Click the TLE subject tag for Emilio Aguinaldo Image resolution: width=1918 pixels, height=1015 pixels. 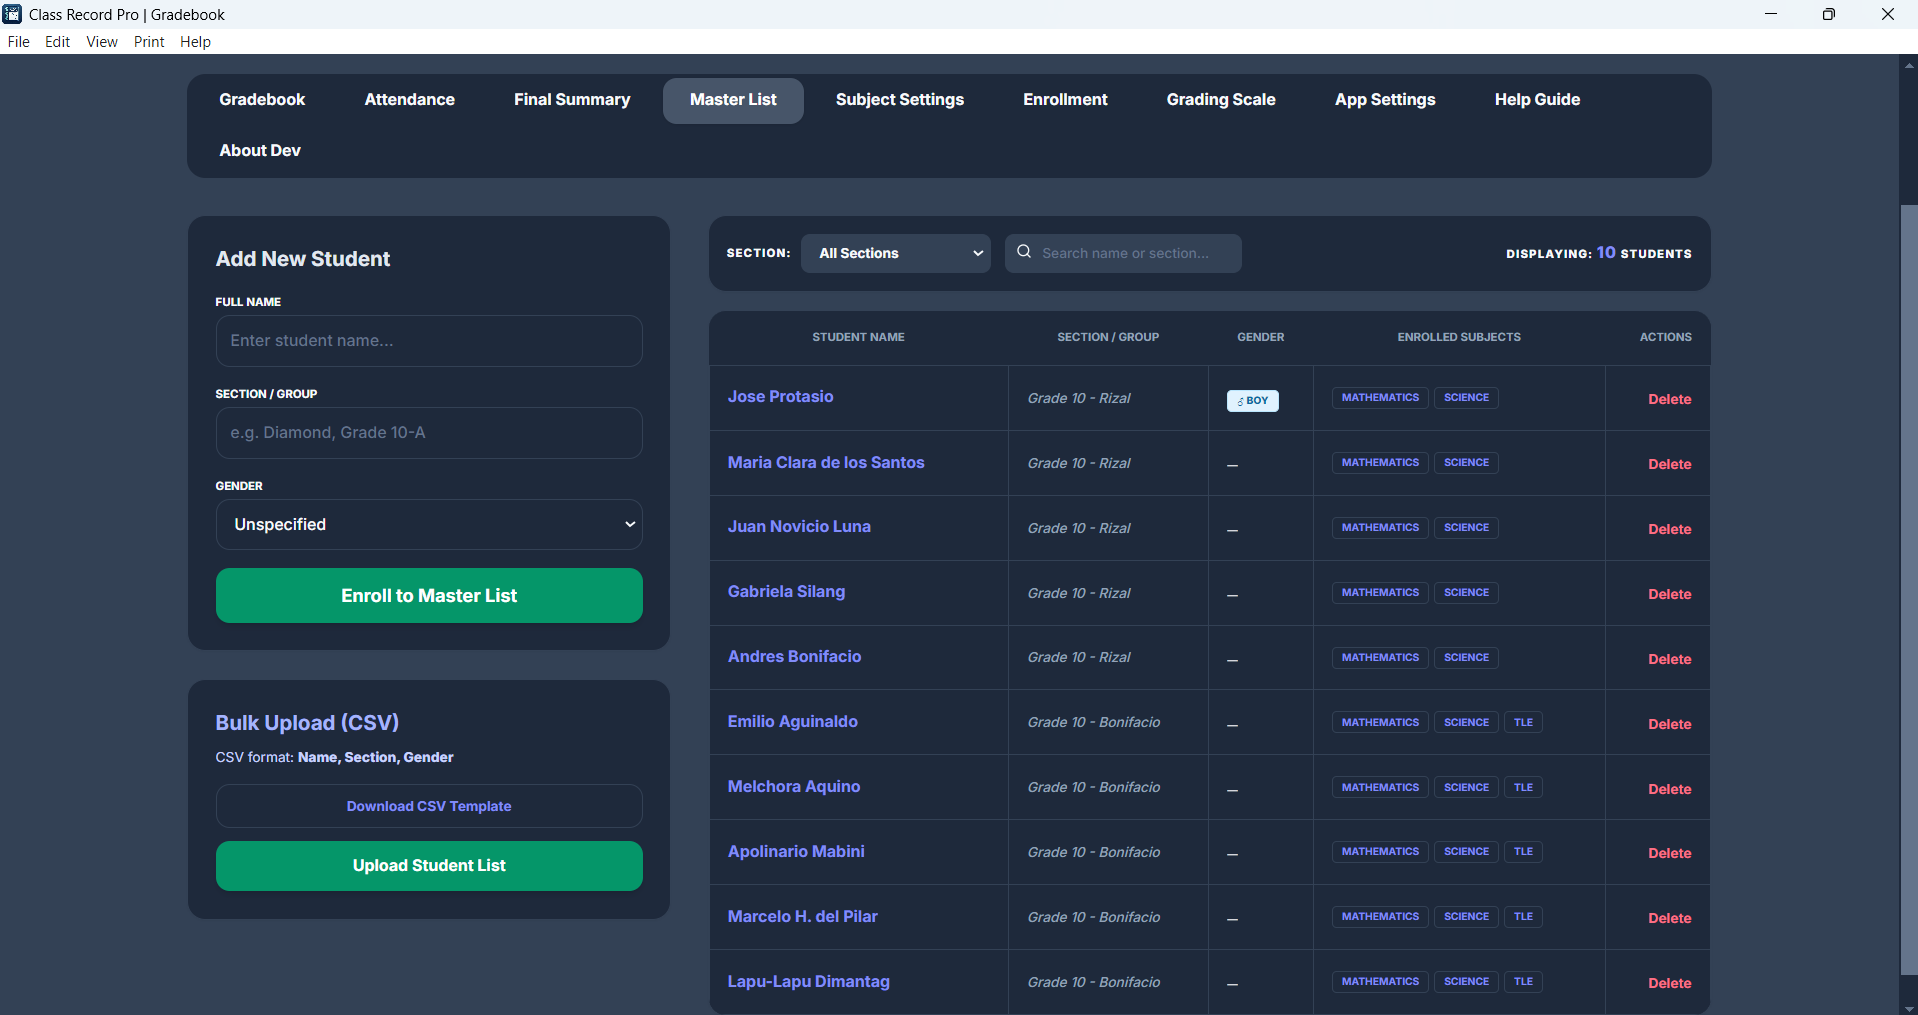tap(1522, 722)
